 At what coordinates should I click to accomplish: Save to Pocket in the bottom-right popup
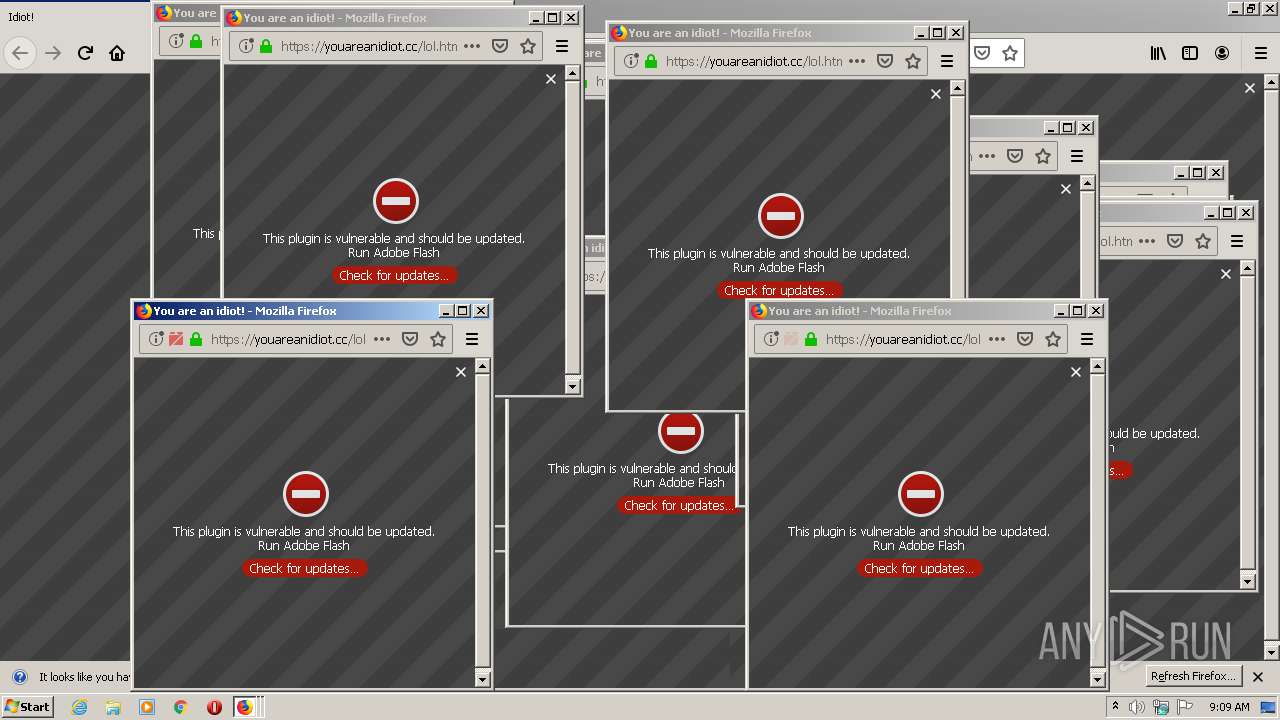tap(1025, 339)
